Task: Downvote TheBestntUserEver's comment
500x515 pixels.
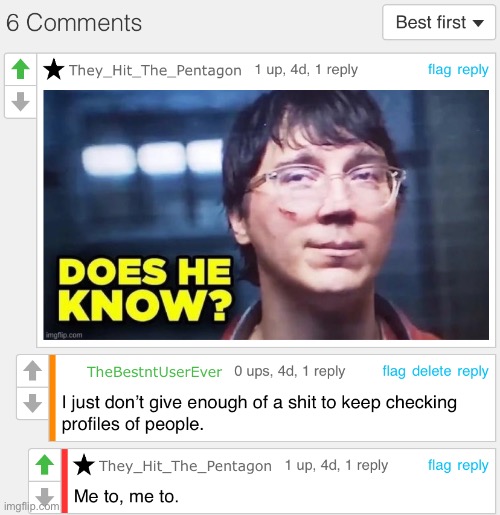Action: pyautogui.click(x=33, y=403)
